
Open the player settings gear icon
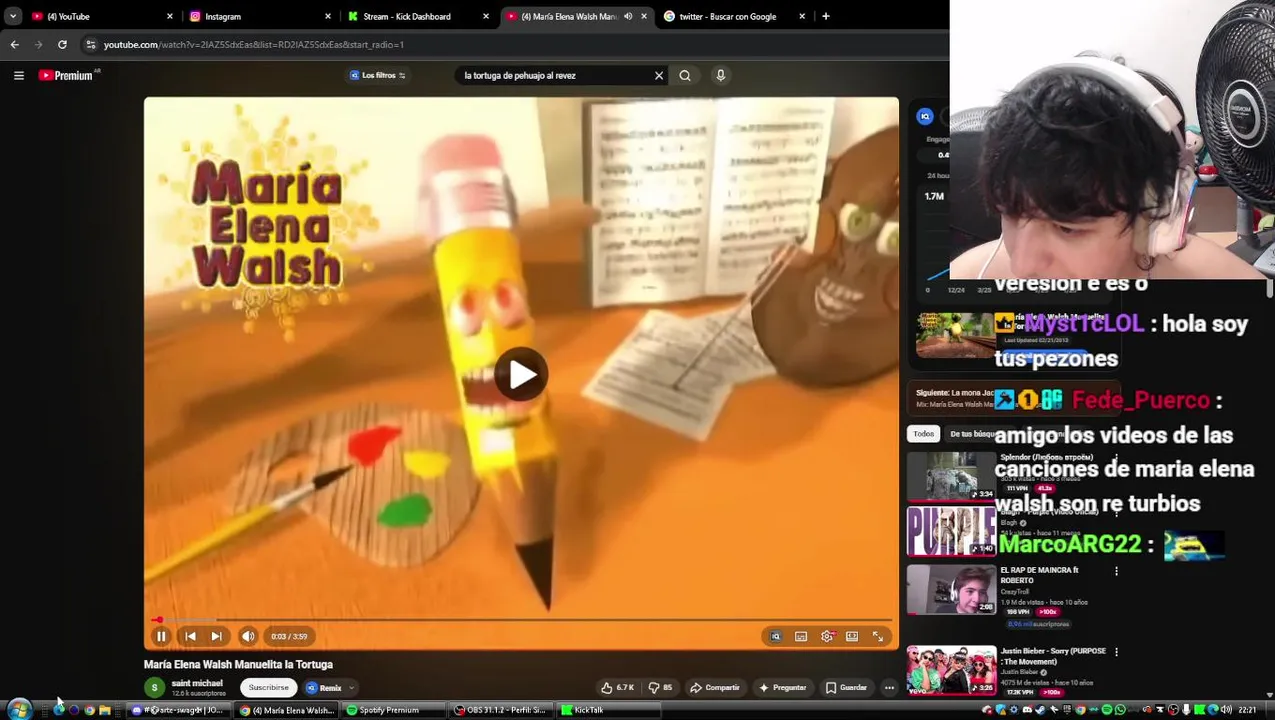pyautogui.click(x=827, y=636)
